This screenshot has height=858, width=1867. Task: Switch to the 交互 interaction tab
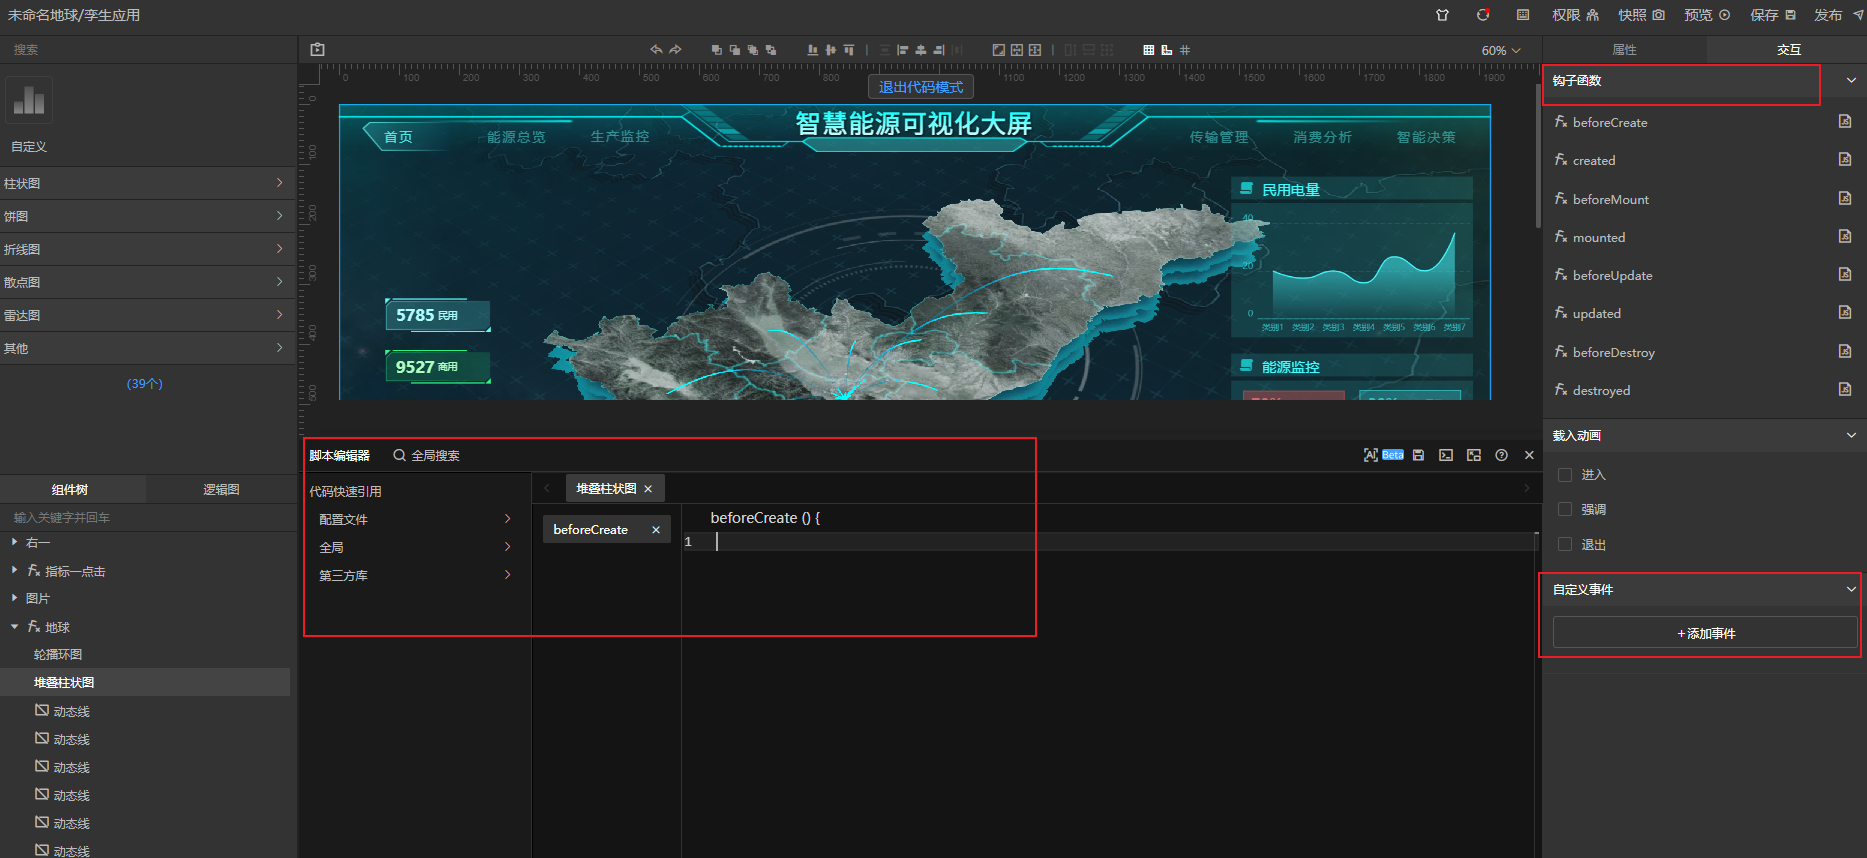[x=1788, y=49]
